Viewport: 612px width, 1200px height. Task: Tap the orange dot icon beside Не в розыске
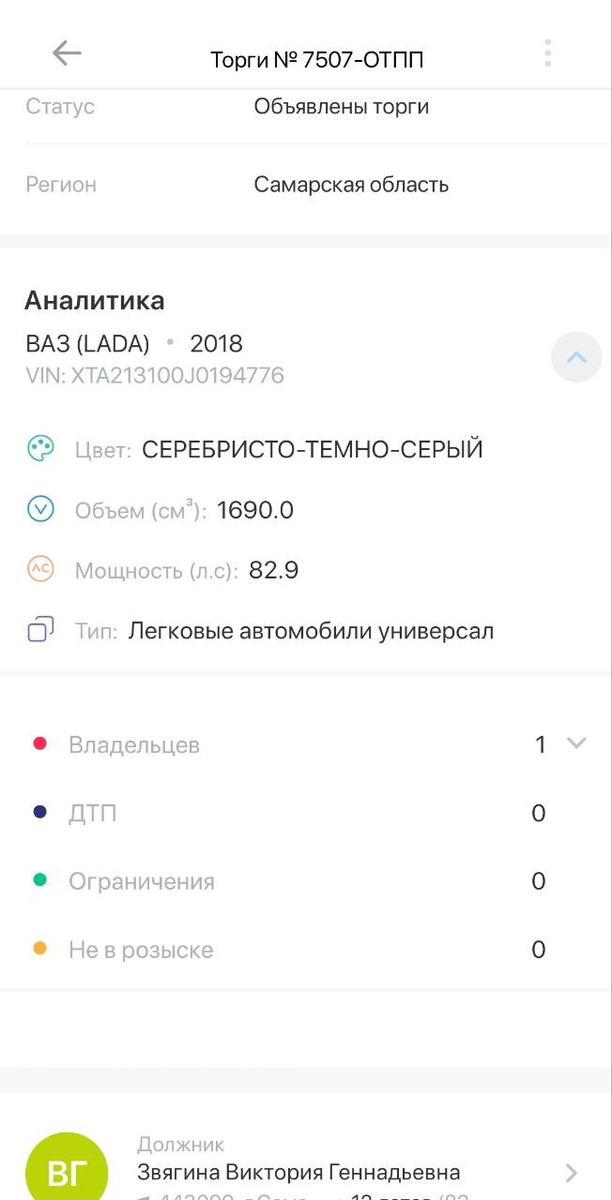point(39,949)
